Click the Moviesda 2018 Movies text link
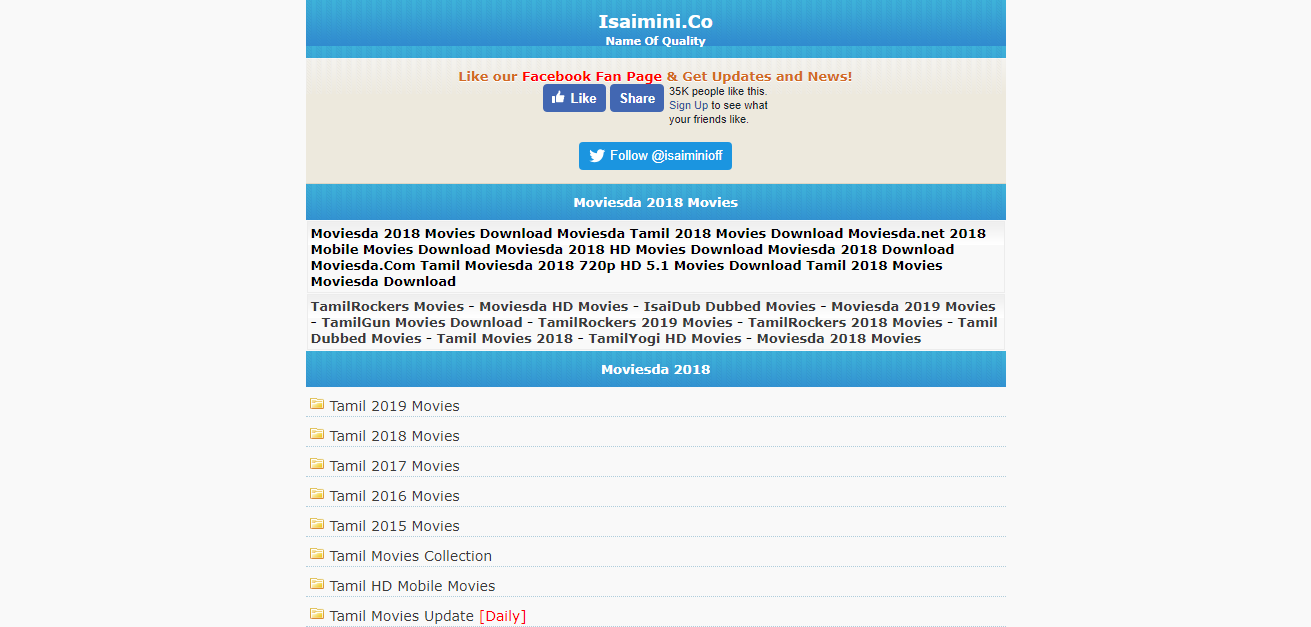 (x=839, y=338)
